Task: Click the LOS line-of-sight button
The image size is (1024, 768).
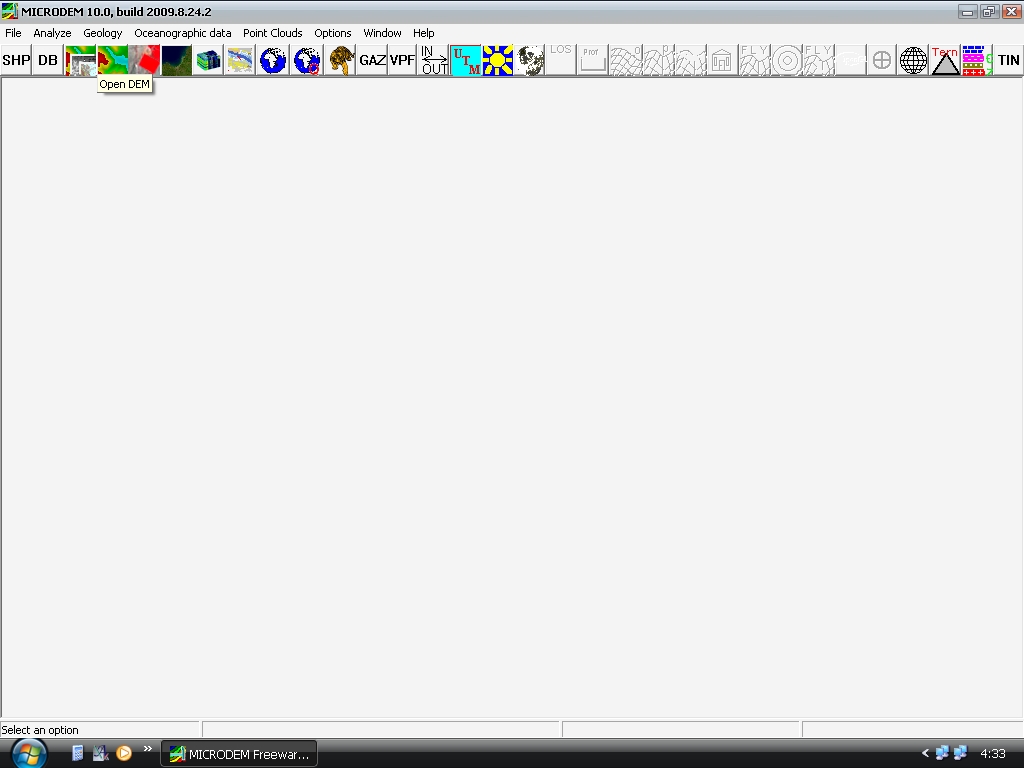Action: [x=560, y=60]
